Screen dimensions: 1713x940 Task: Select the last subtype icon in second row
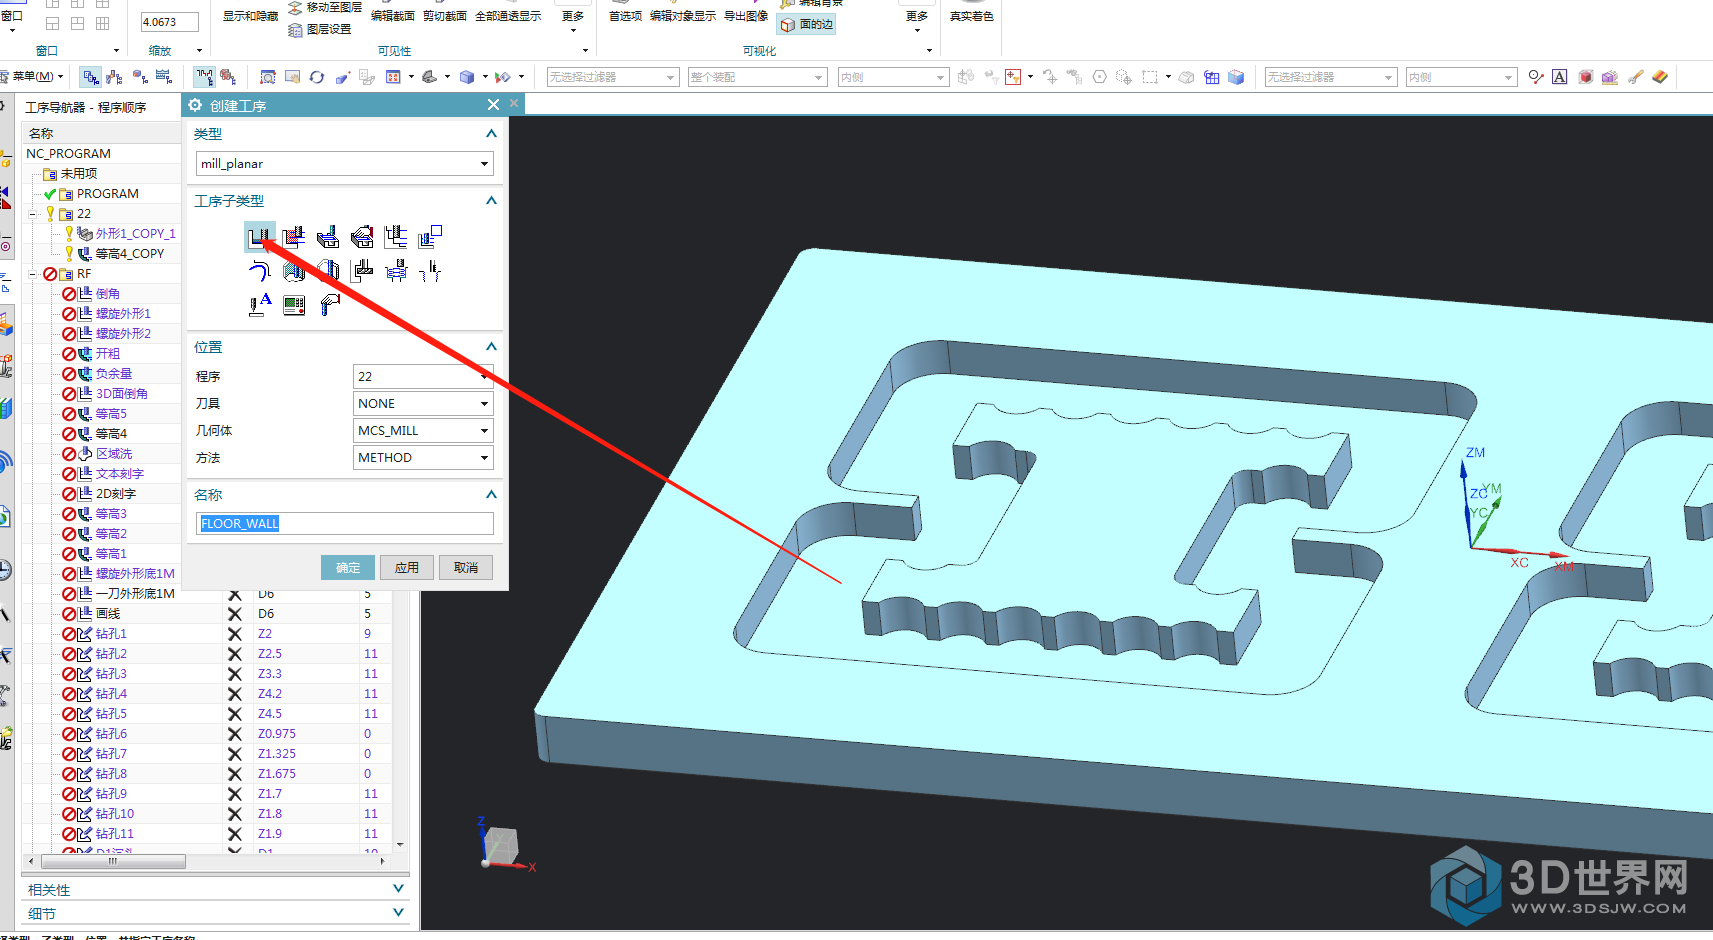[430, 271]
